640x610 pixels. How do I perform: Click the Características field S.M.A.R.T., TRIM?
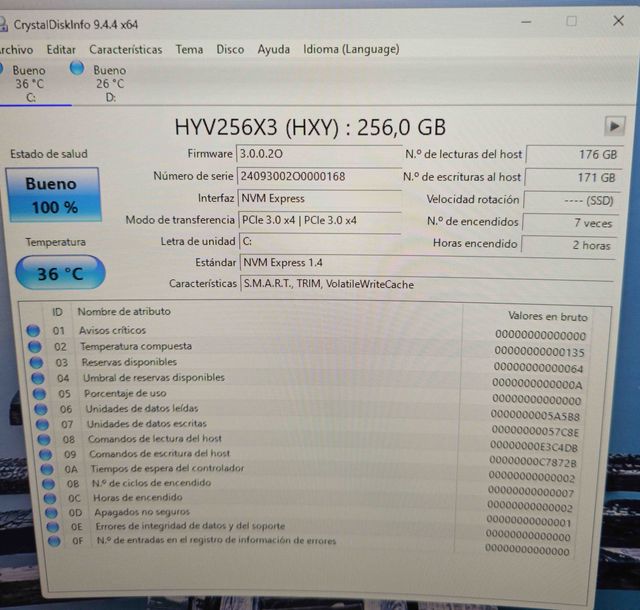click(427, 285)
